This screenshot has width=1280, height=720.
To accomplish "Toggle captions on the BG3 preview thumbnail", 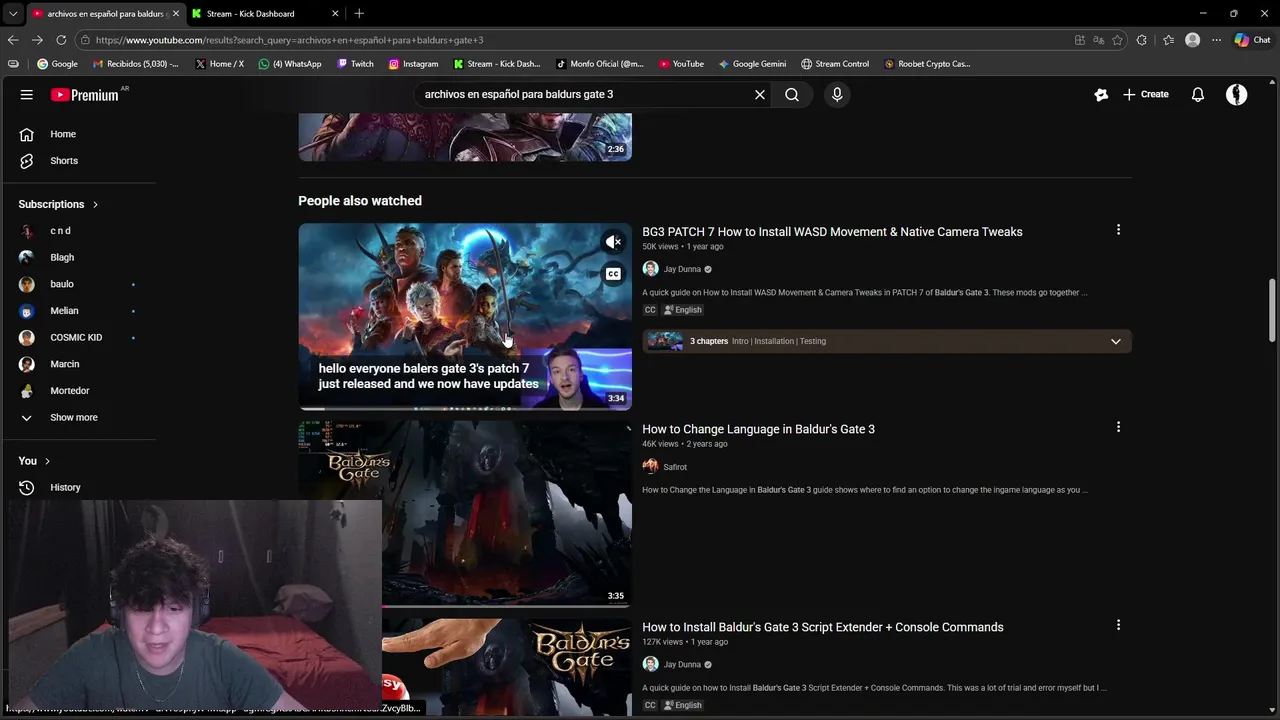I will [613, 274].
